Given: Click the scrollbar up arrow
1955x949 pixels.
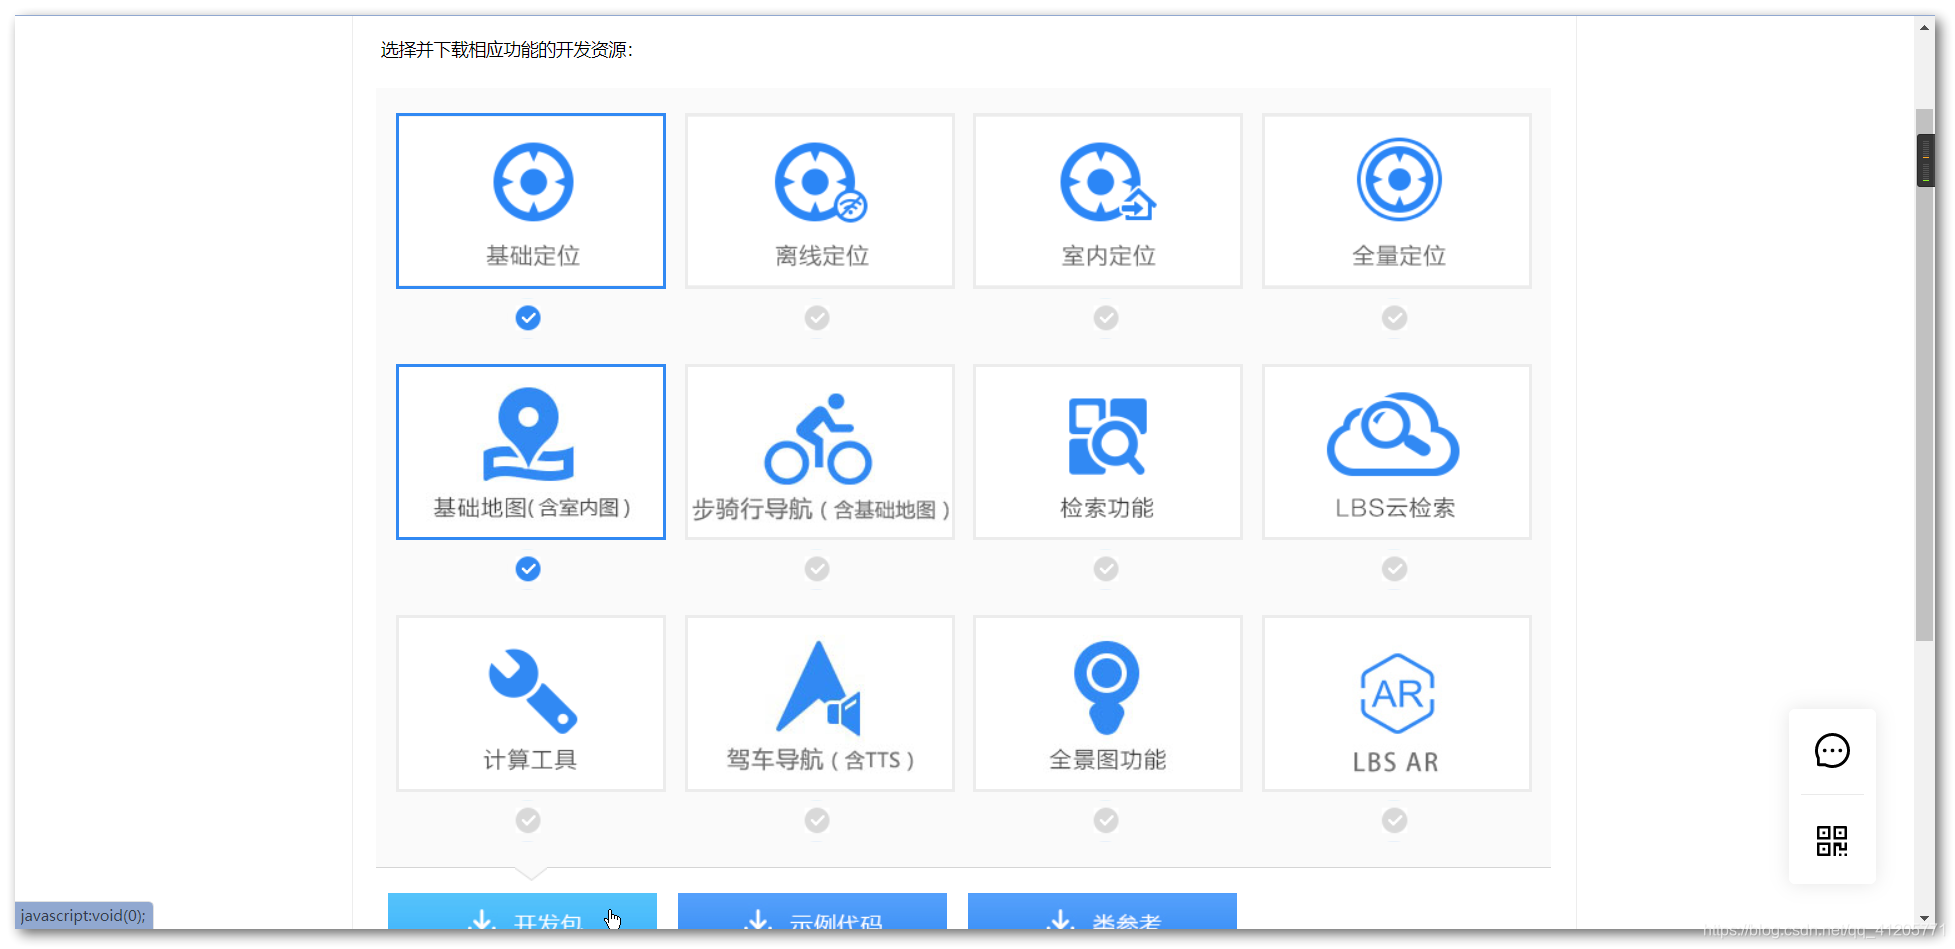Looking at the screenshot, I should [x=1925, y=27].
